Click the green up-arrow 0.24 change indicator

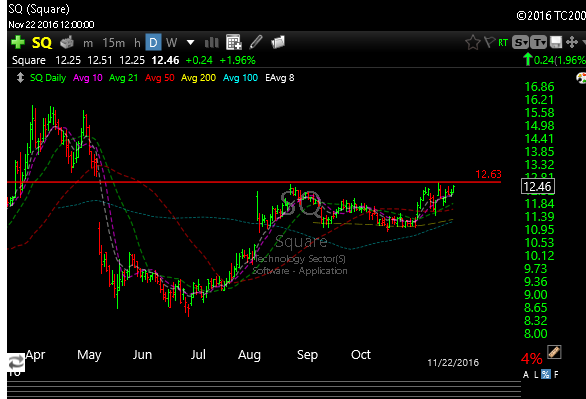(x=554, y=60)
